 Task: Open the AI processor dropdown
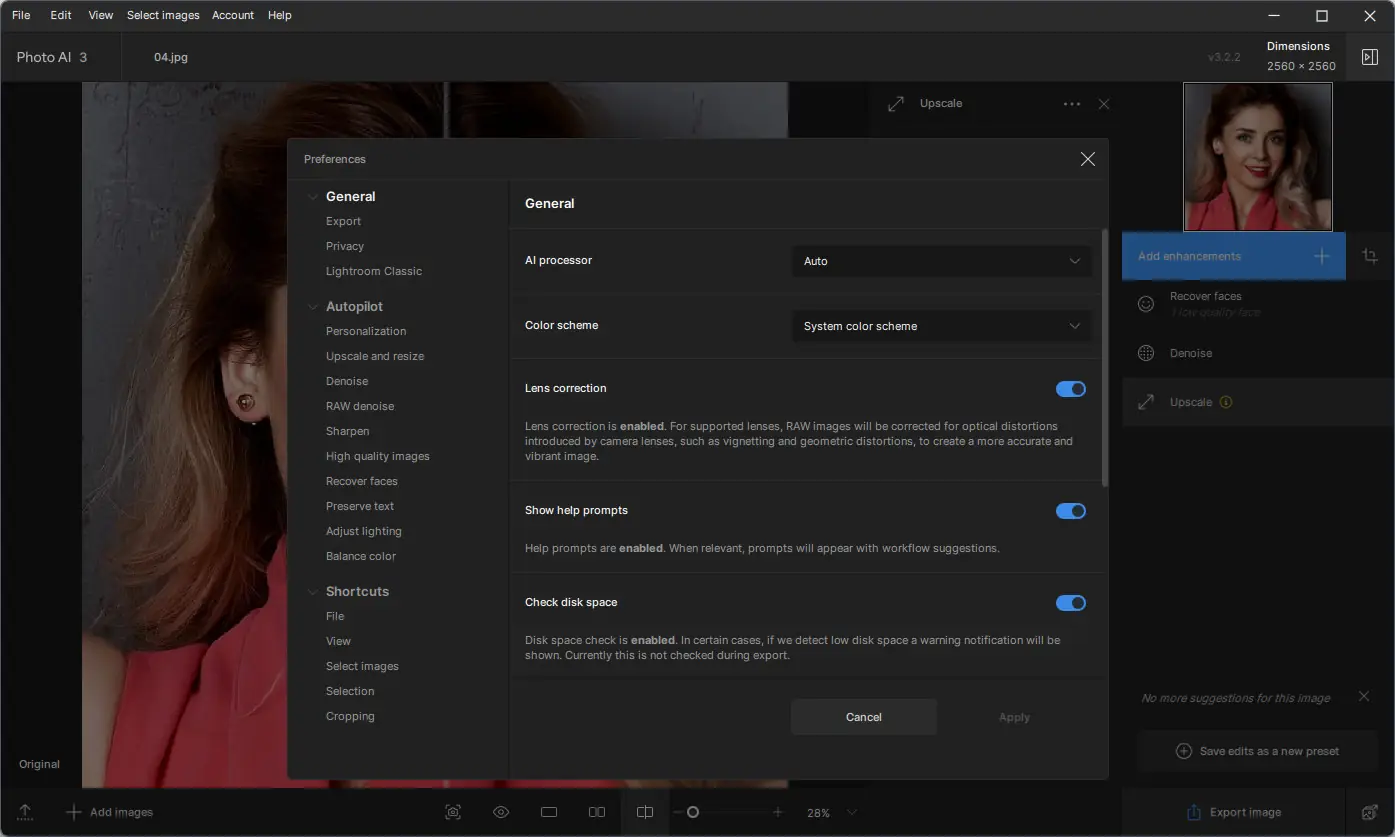(941, 261)
